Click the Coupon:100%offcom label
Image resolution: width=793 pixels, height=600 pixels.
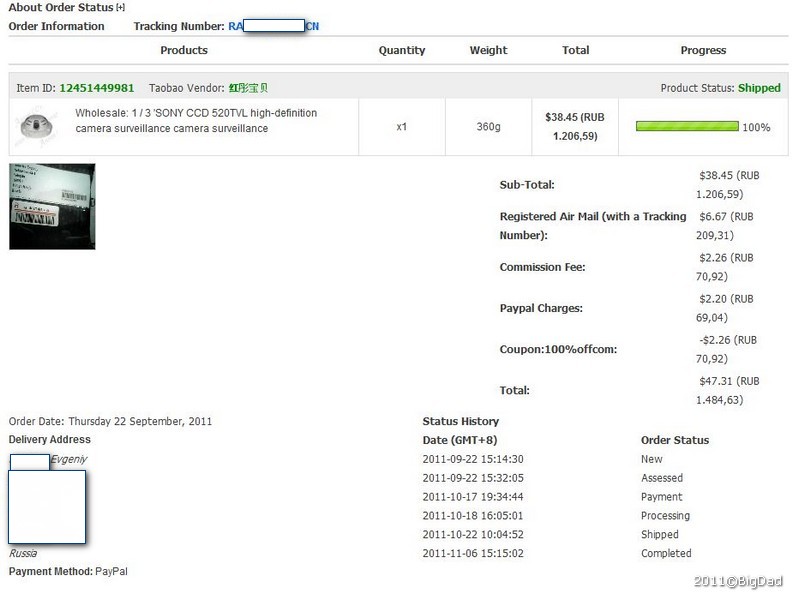tap(558, 350)
